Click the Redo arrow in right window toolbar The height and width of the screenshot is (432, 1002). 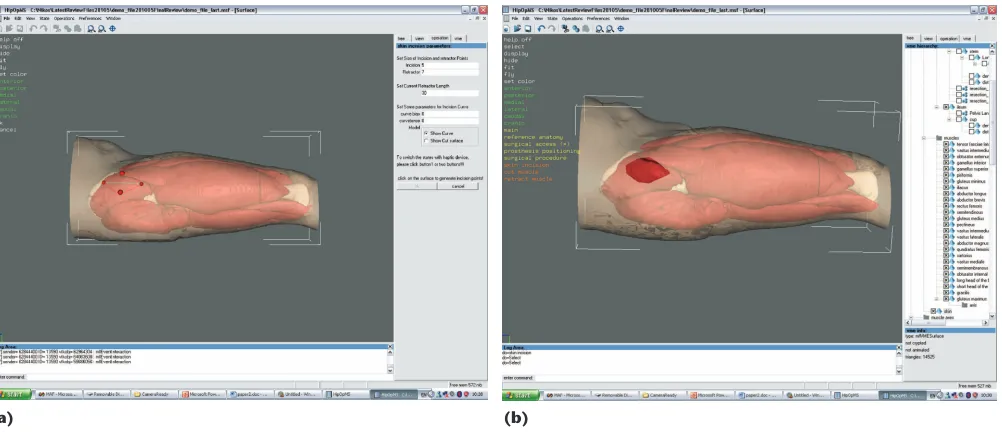click(x=551, y=29)
